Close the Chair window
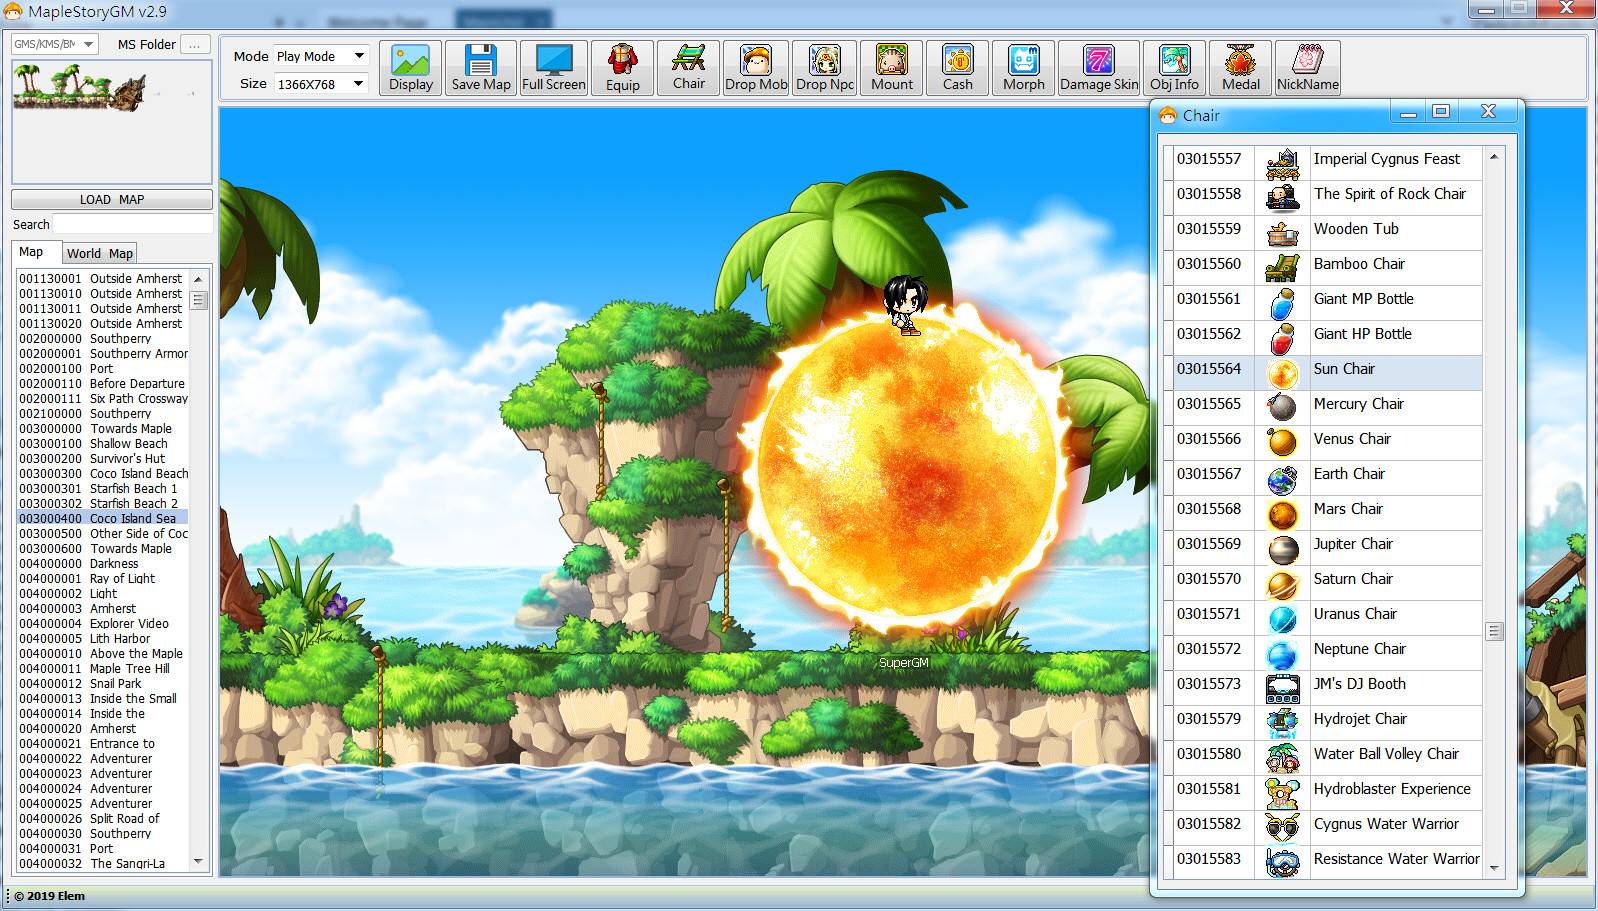 click(x=1488, y=112)
